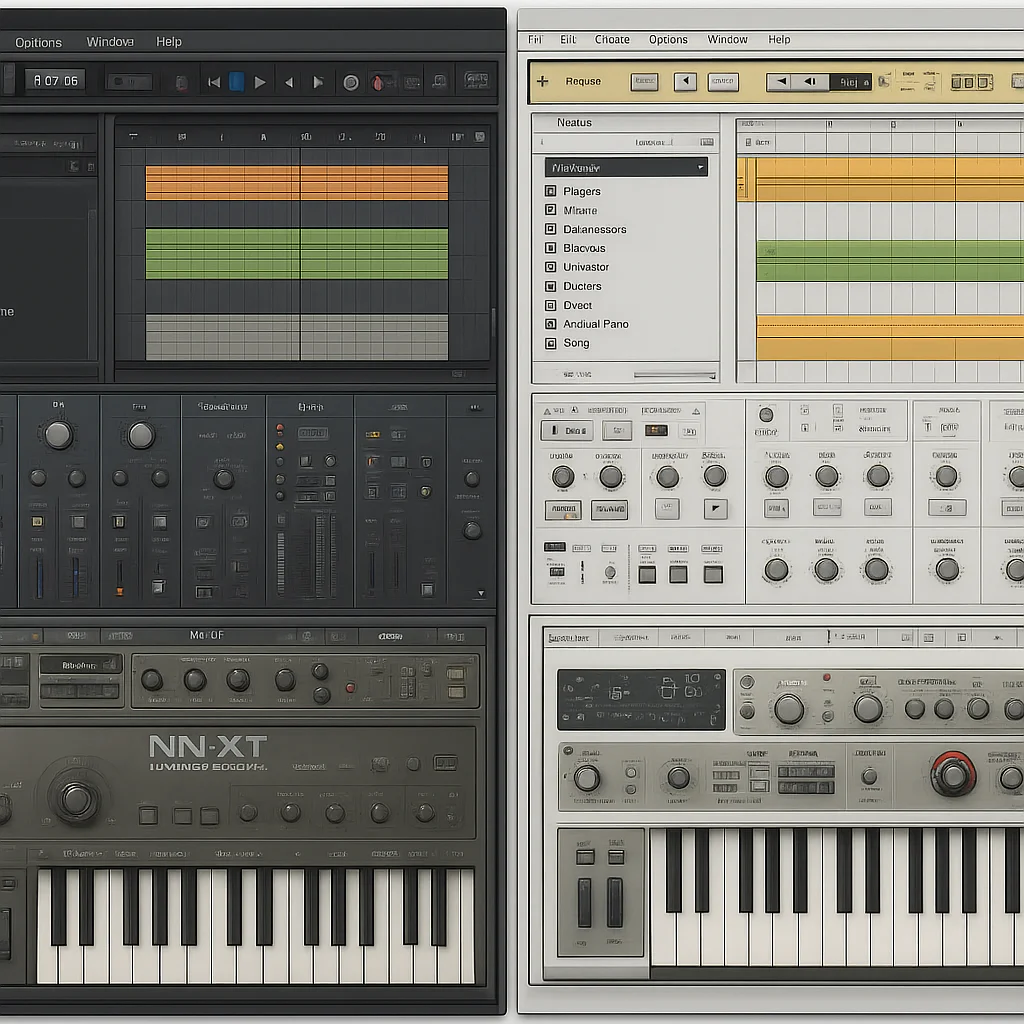Image resolution: width=1024 pixels, height=1024 pixels.
Task: Click the patch name display on the dark sampler strip
Action: point(81,665)
